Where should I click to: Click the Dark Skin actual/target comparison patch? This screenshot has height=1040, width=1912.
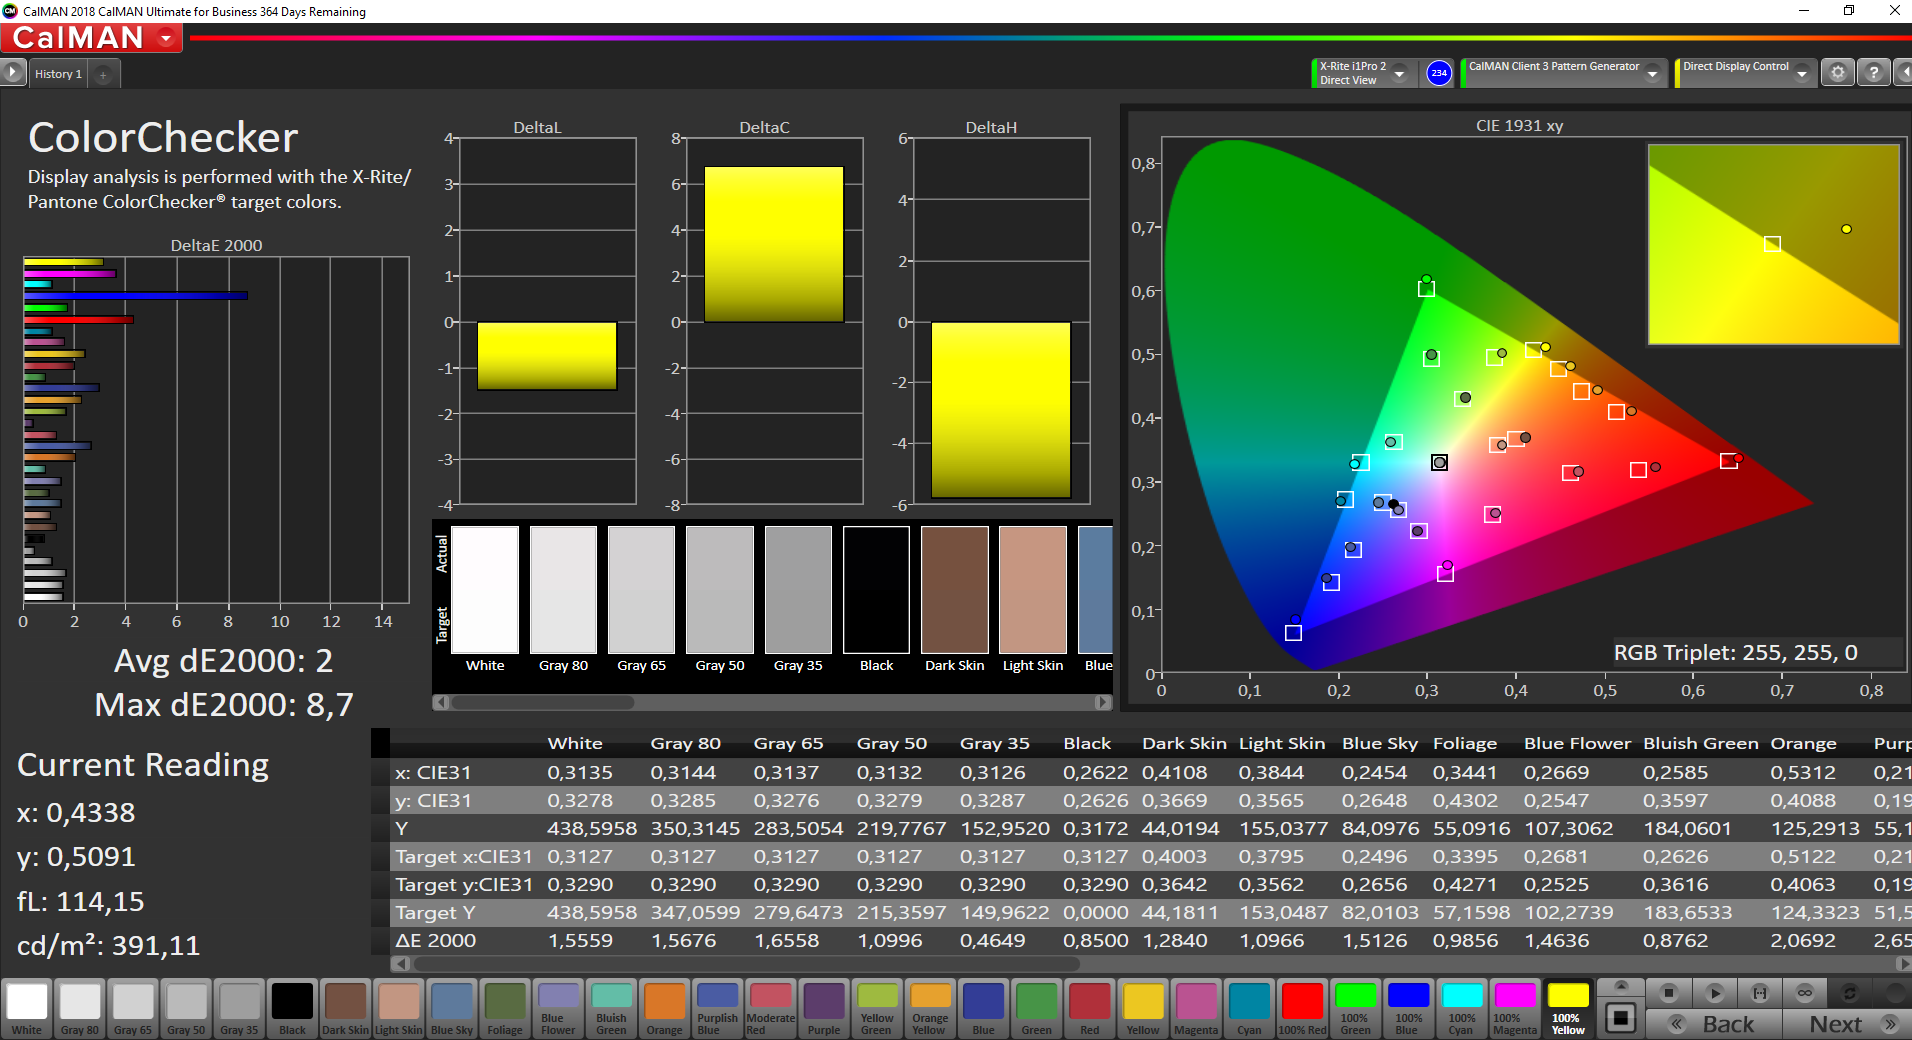coord(955,590)
